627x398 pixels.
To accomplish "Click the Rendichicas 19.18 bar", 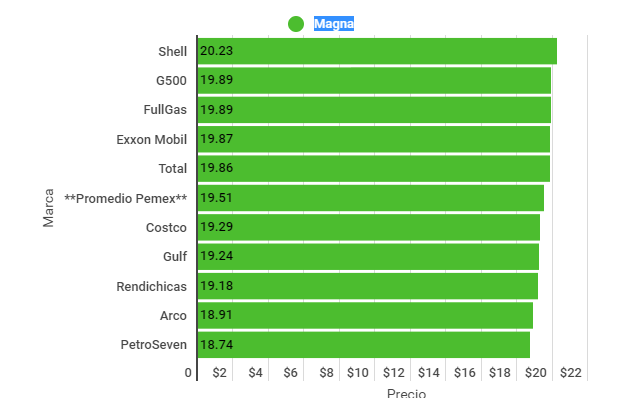I will [x=368, y=286].
